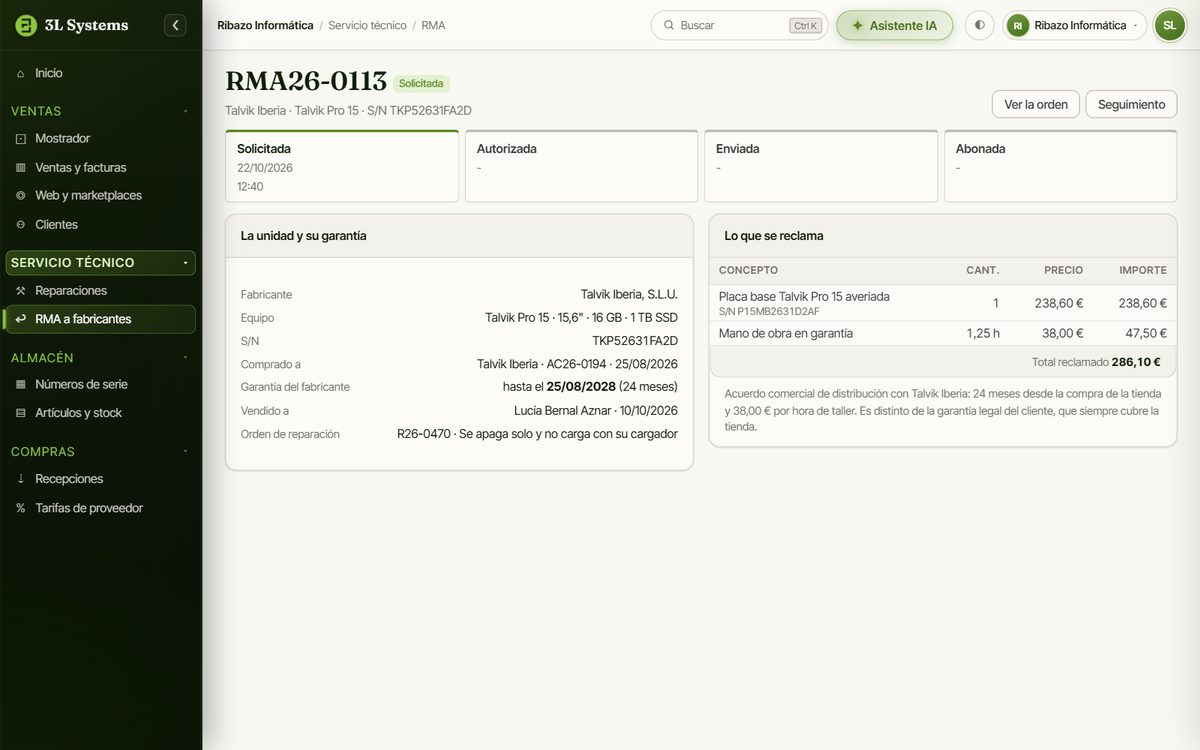The width and height of the screenshot is (1200, 750).
Task: Open the Ribazo Informática company dropdown
Action: point(1075,25)
